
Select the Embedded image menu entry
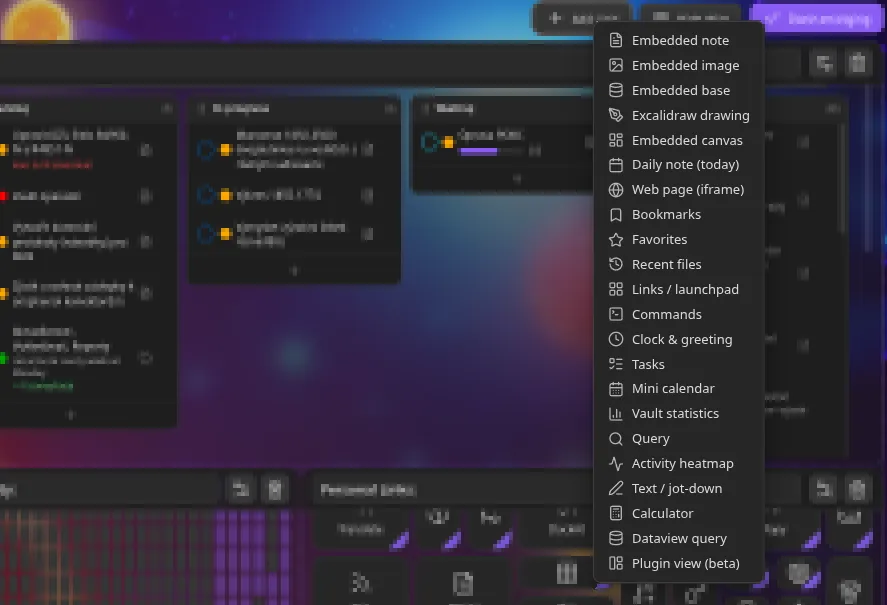[x=679, y=66]
